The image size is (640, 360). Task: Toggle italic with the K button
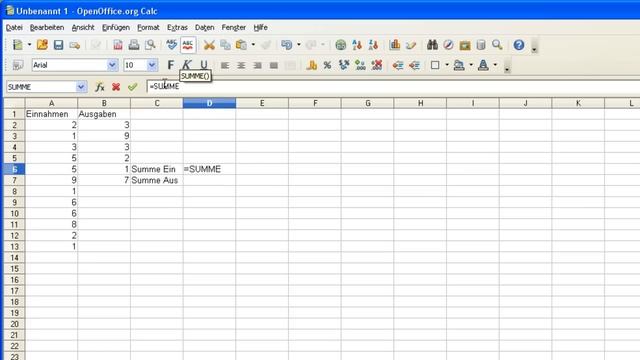pyautogui.click(x=187, y=65)
